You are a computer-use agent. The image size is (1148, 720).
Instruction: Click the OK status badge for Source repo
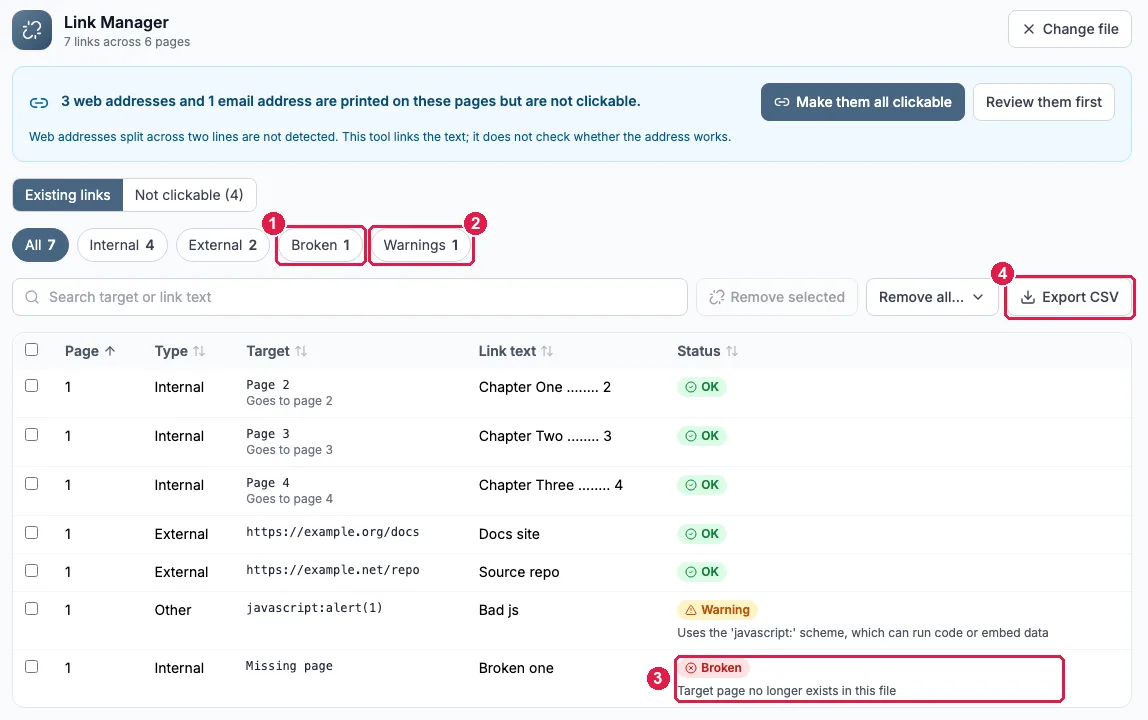(701, 572)
